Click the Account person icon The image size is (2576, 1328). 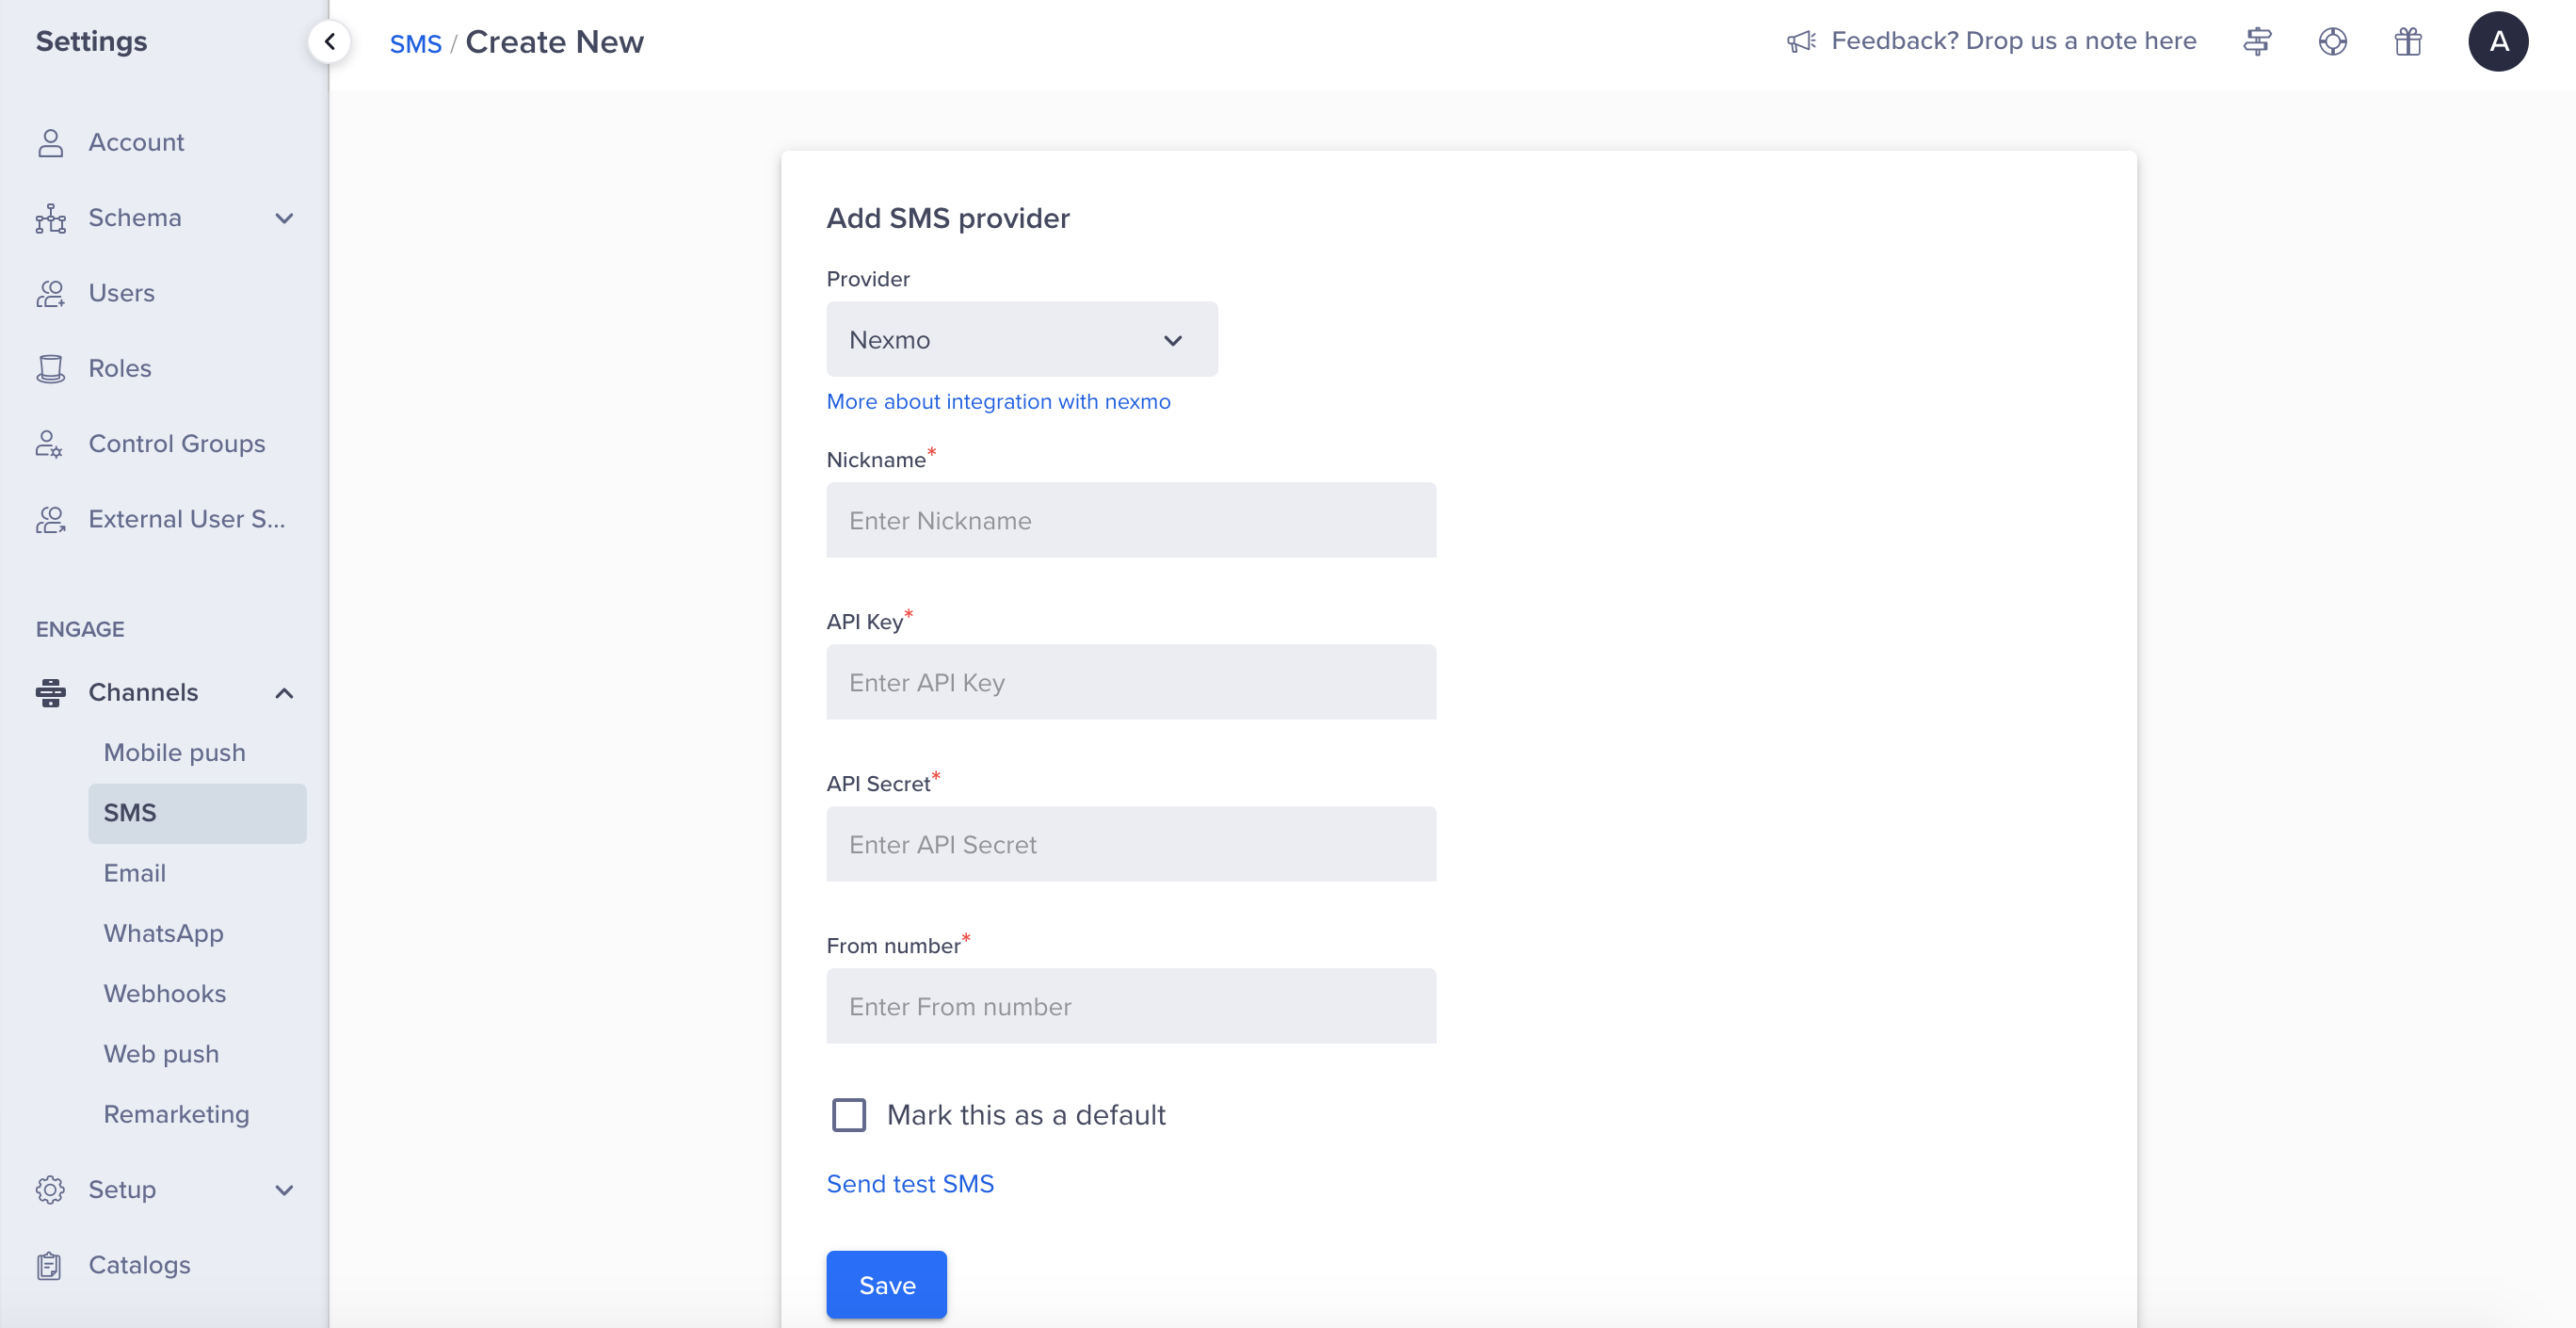coord(50,142)
